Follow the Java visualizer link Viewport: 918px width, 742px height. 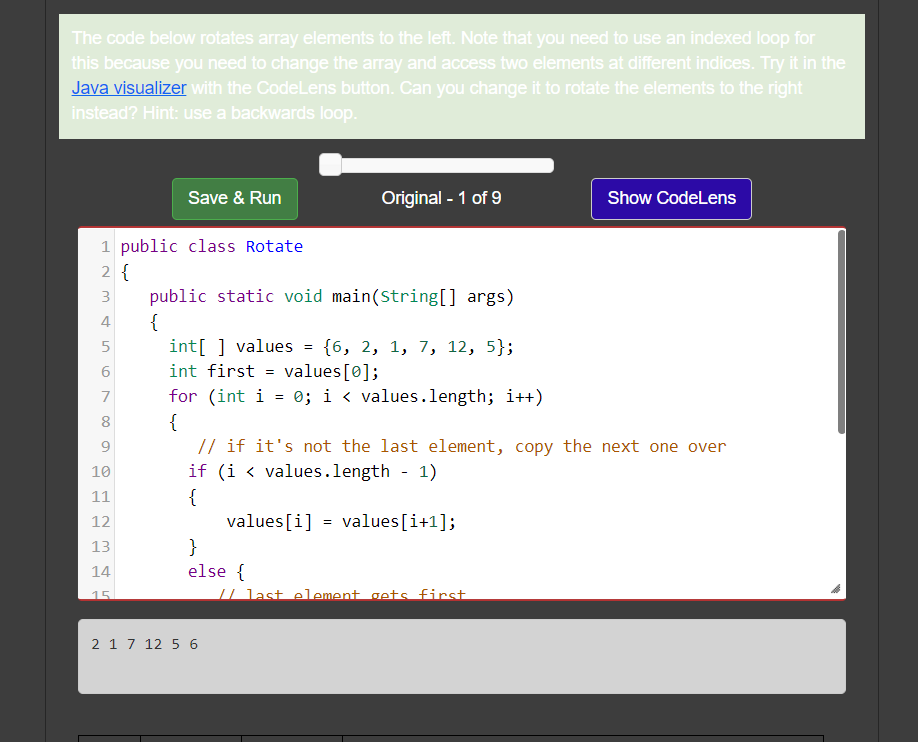coord(129,88)
